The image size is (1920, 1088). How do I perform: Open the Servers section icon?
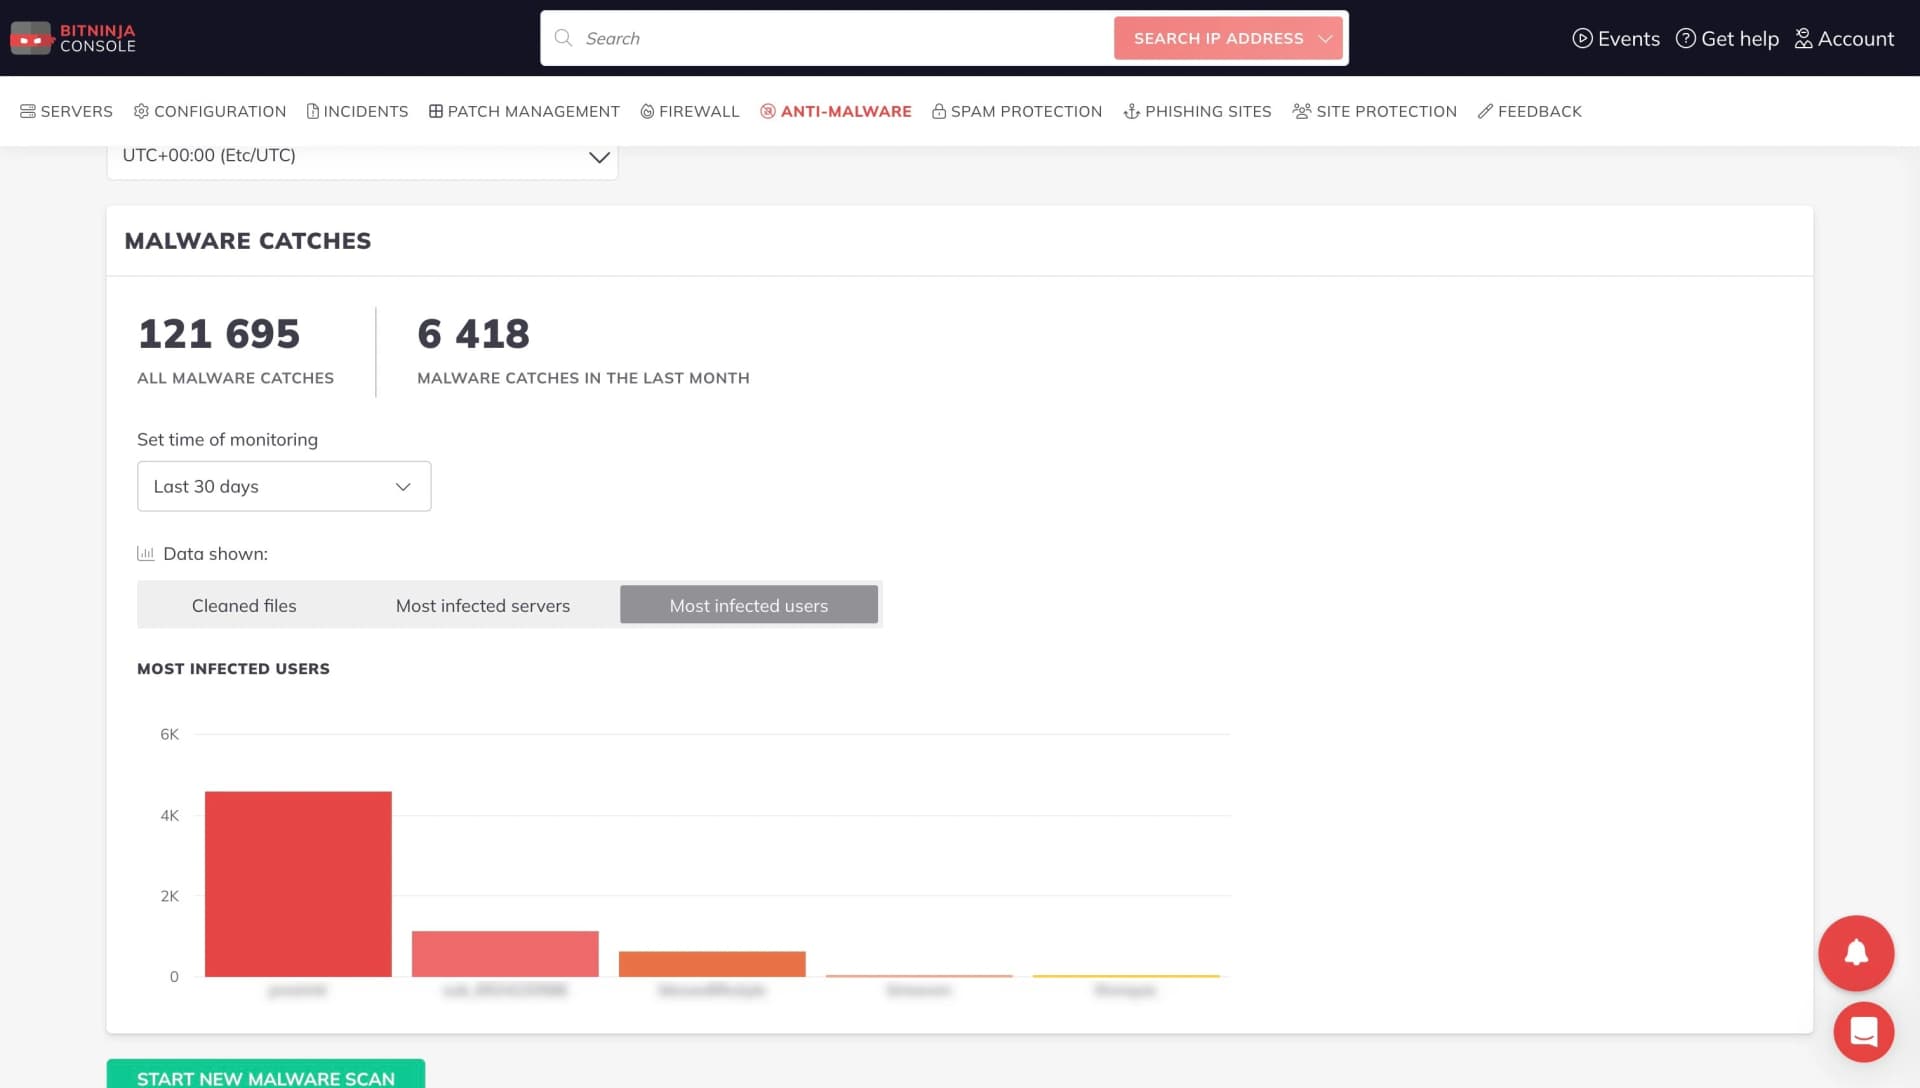(x=29, y=111)
